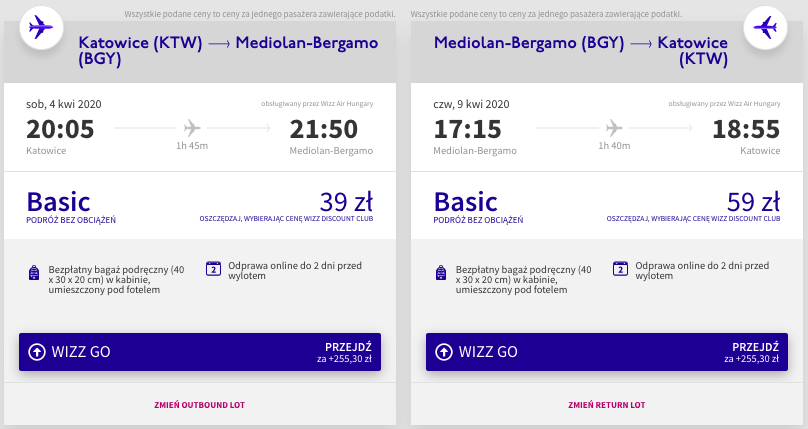
Task: Click the return online check-in calendar icon
Action: [x=619, y=268]
